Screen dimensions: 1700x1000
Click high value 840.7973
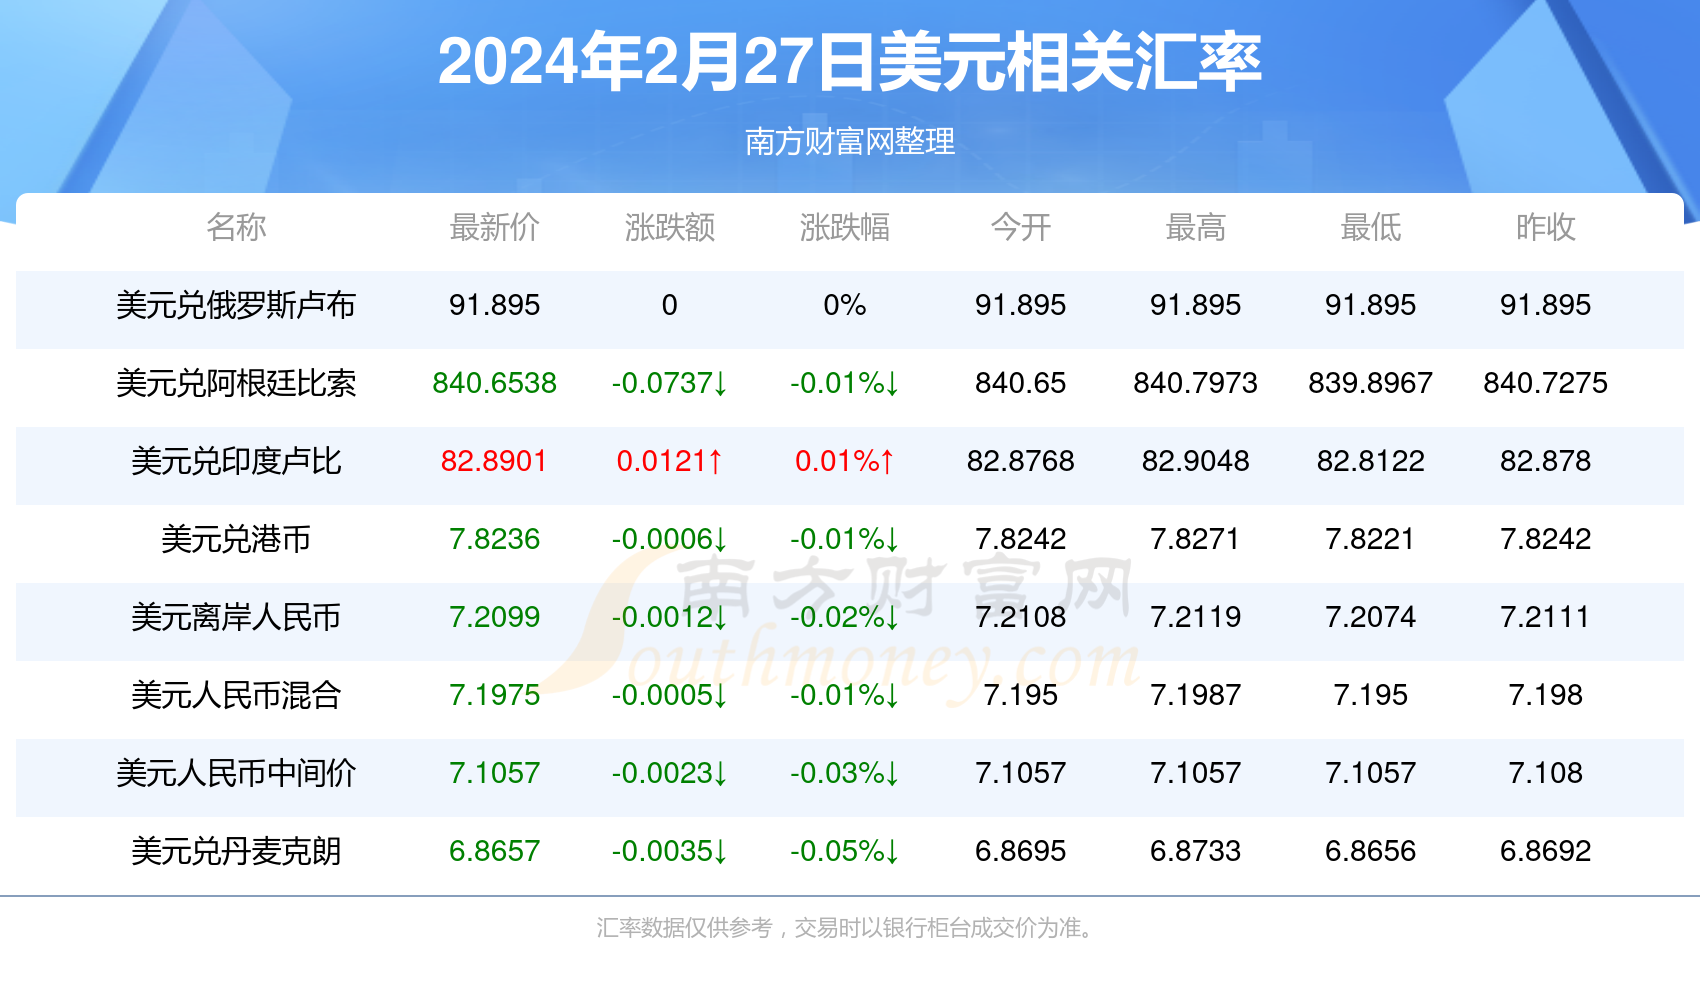click(1195, 383)
